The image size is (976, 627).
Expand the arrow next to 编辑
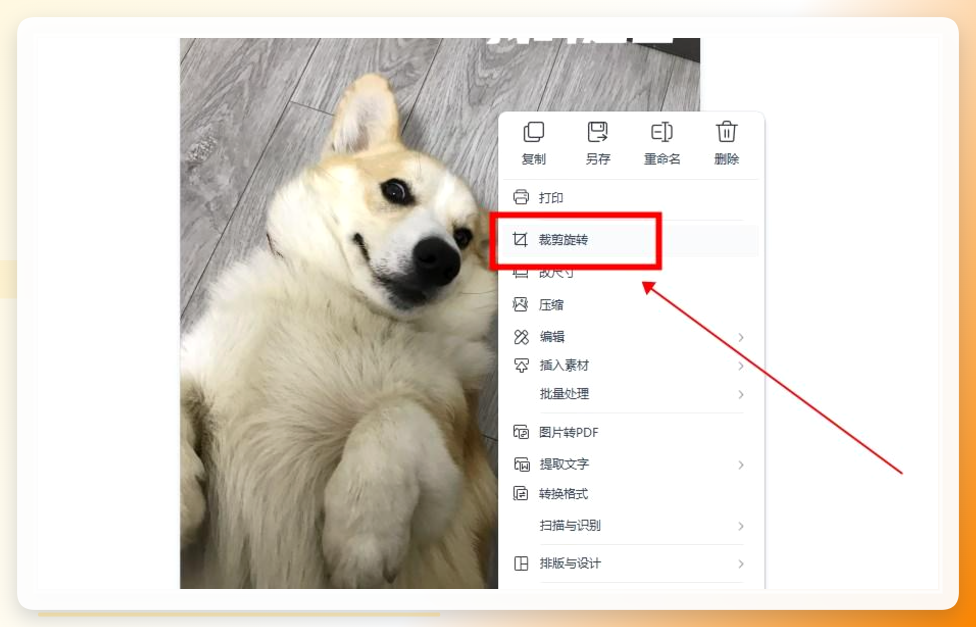(741, 337)
